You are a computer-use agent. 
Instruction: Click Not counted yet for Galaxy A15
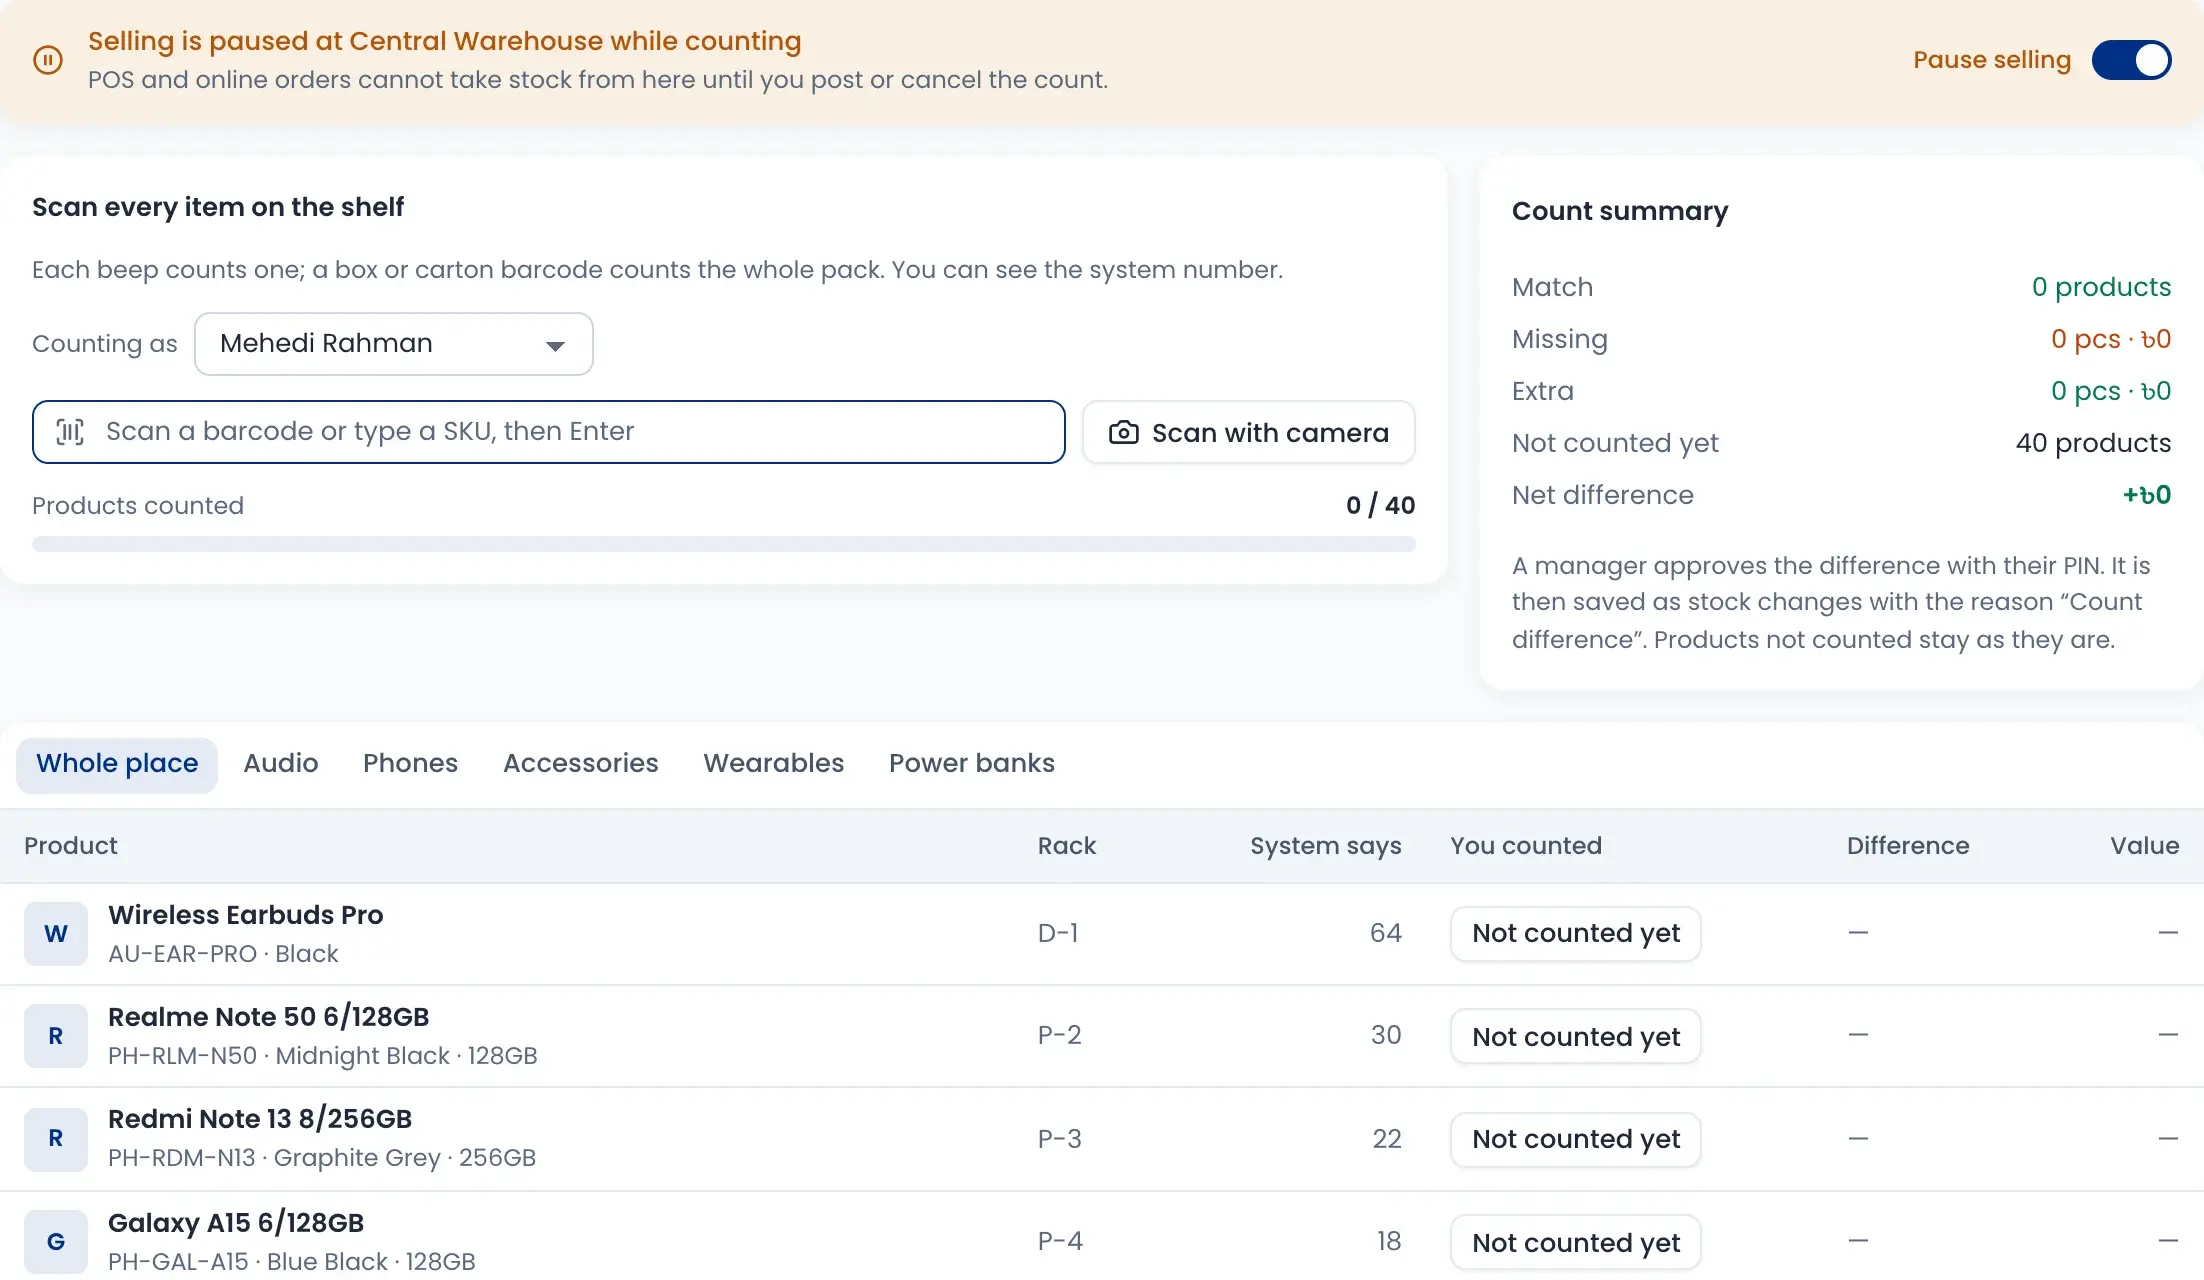pos(1576,1243)
